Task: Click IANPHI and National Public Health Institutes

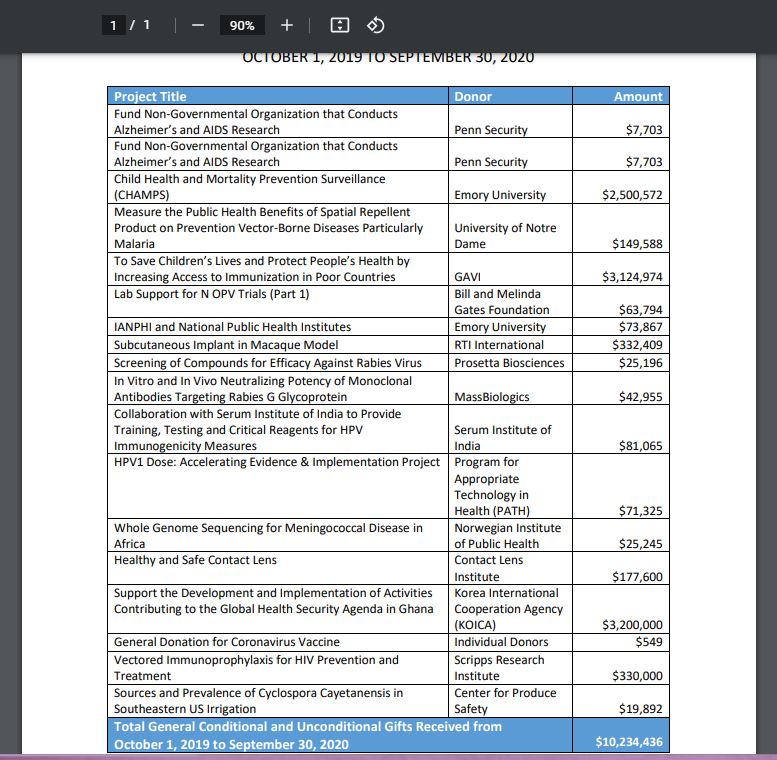Action: tap(232, 327)
